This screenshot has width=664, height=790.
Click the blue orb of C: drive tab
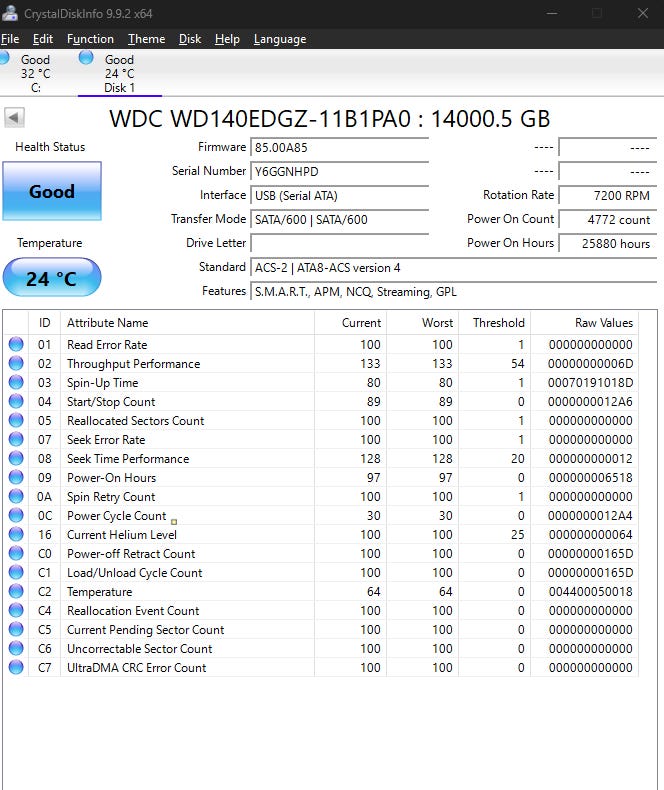pos(4,57)
